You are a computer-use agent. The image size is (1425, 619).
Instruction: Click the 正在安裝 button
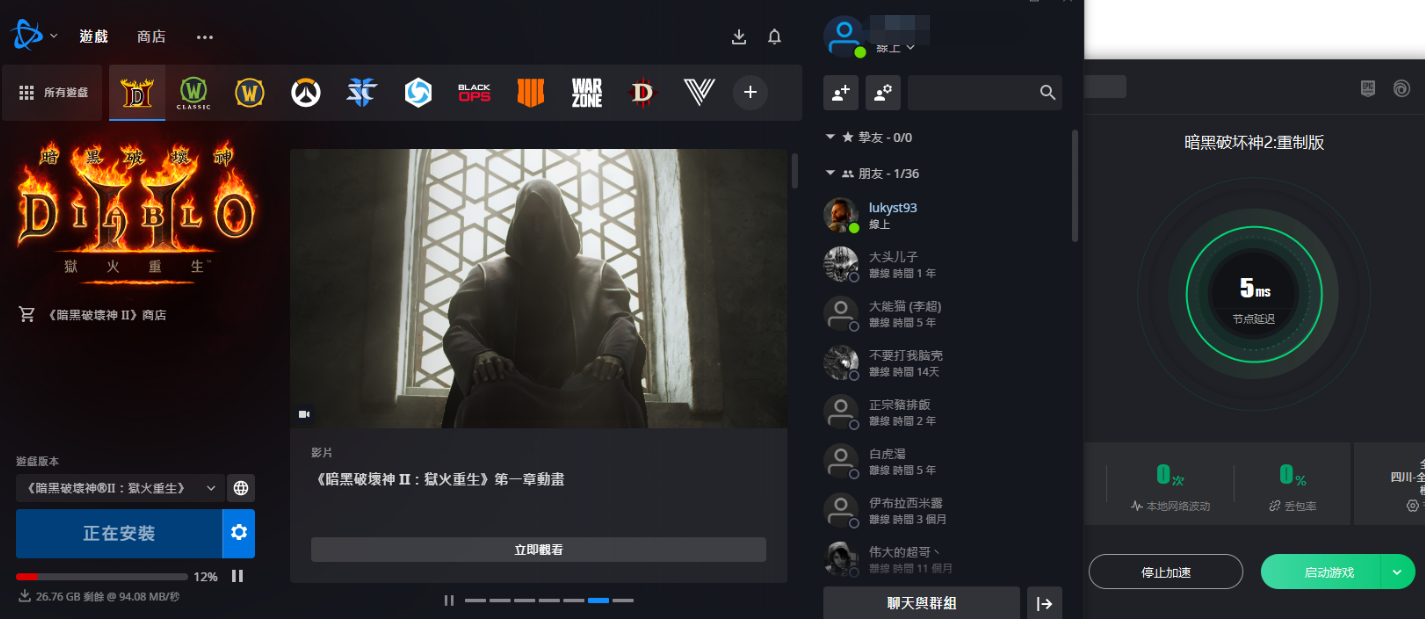click(x=119, y=533)
